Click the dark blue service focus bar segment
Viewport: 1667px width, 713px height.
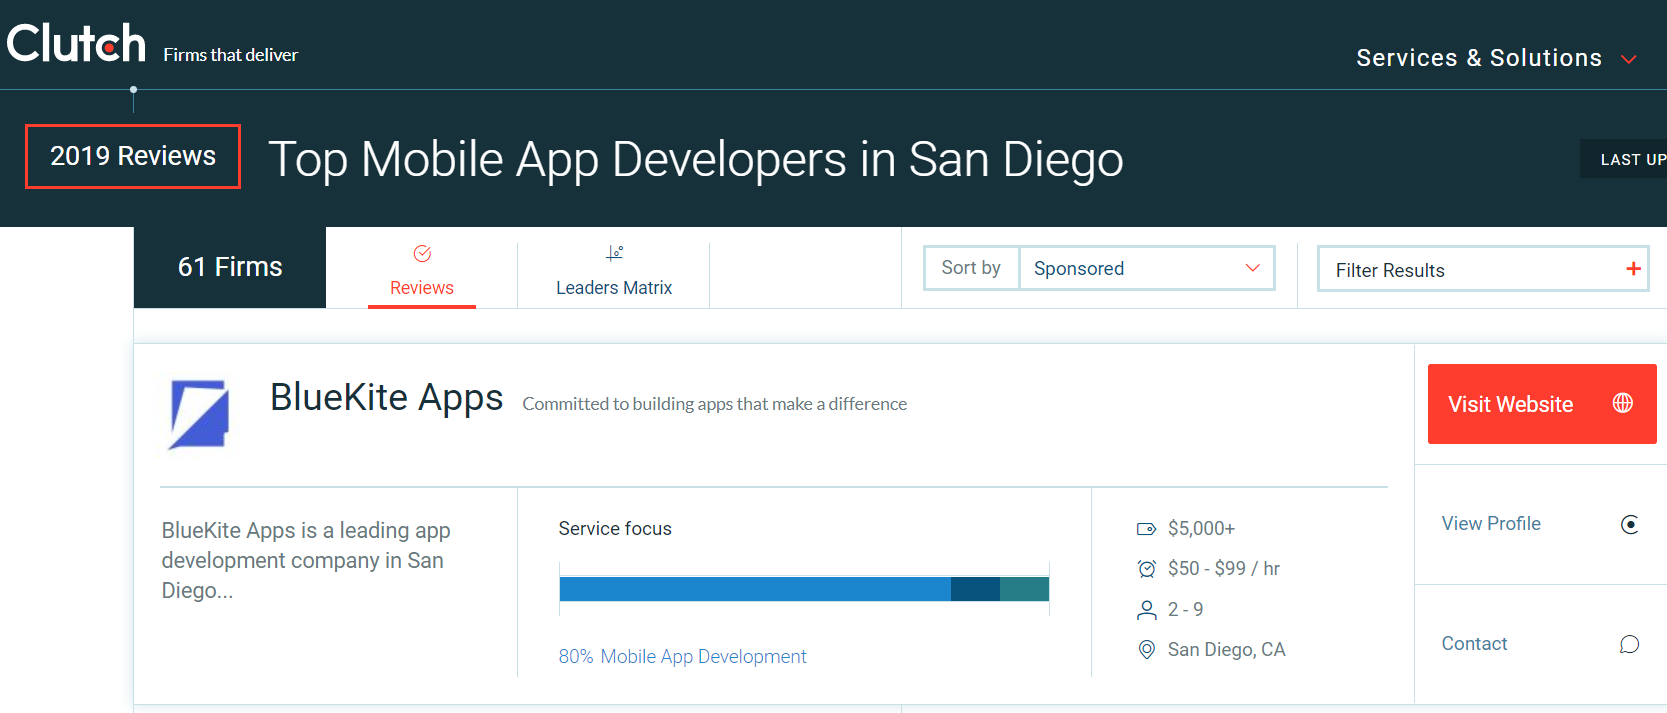(x=975, y=589)
